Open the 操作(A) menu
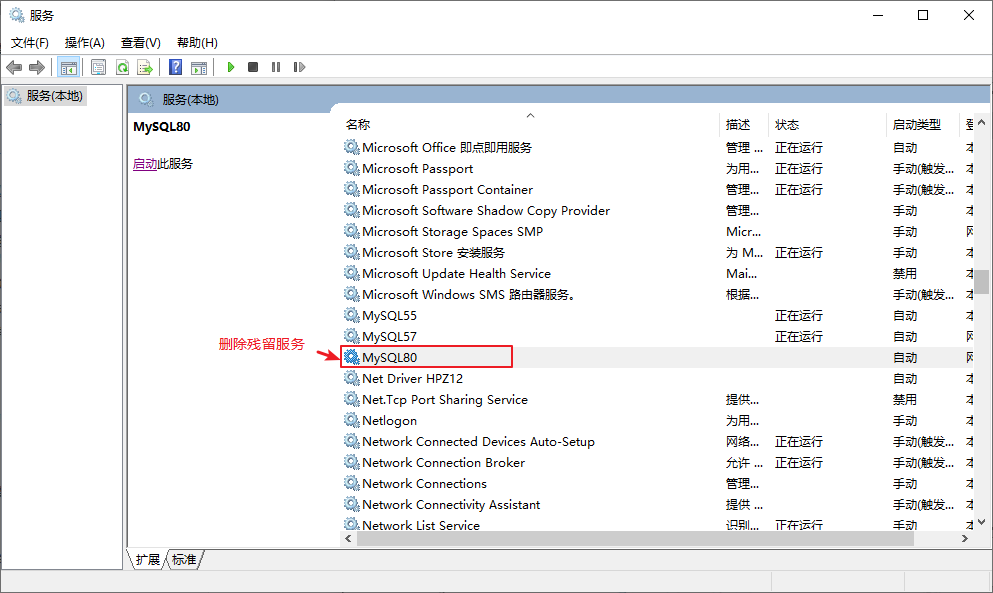This screenshot has width=993, height=593. tap(84, 42)
